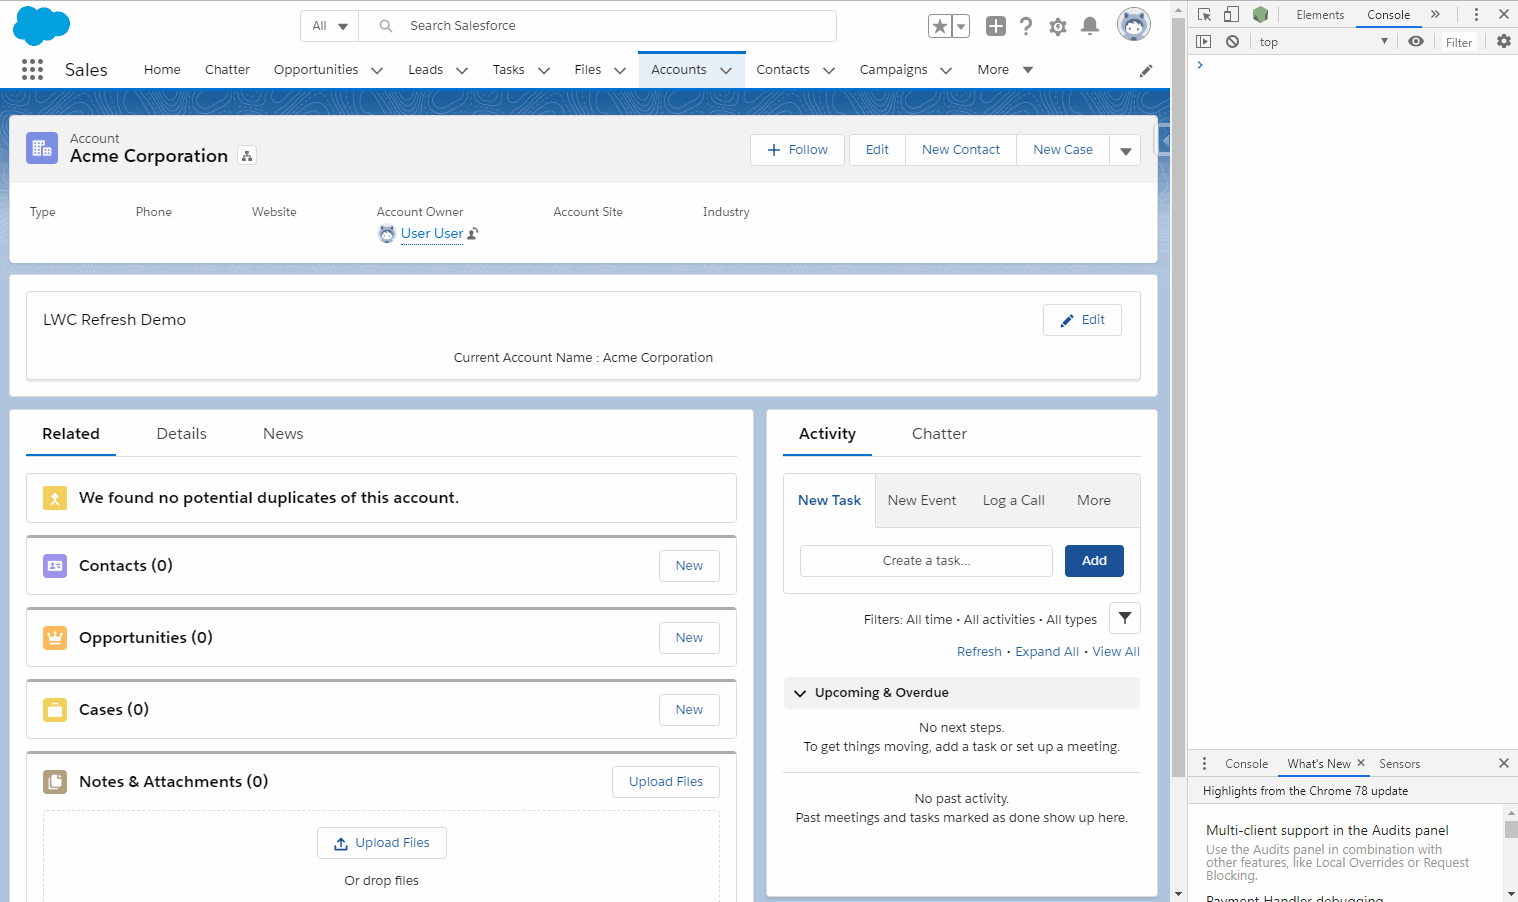Click the pencil icon to edit navigation
The height and width of the screenshot is (902, 1518).
pos(1146,70)
